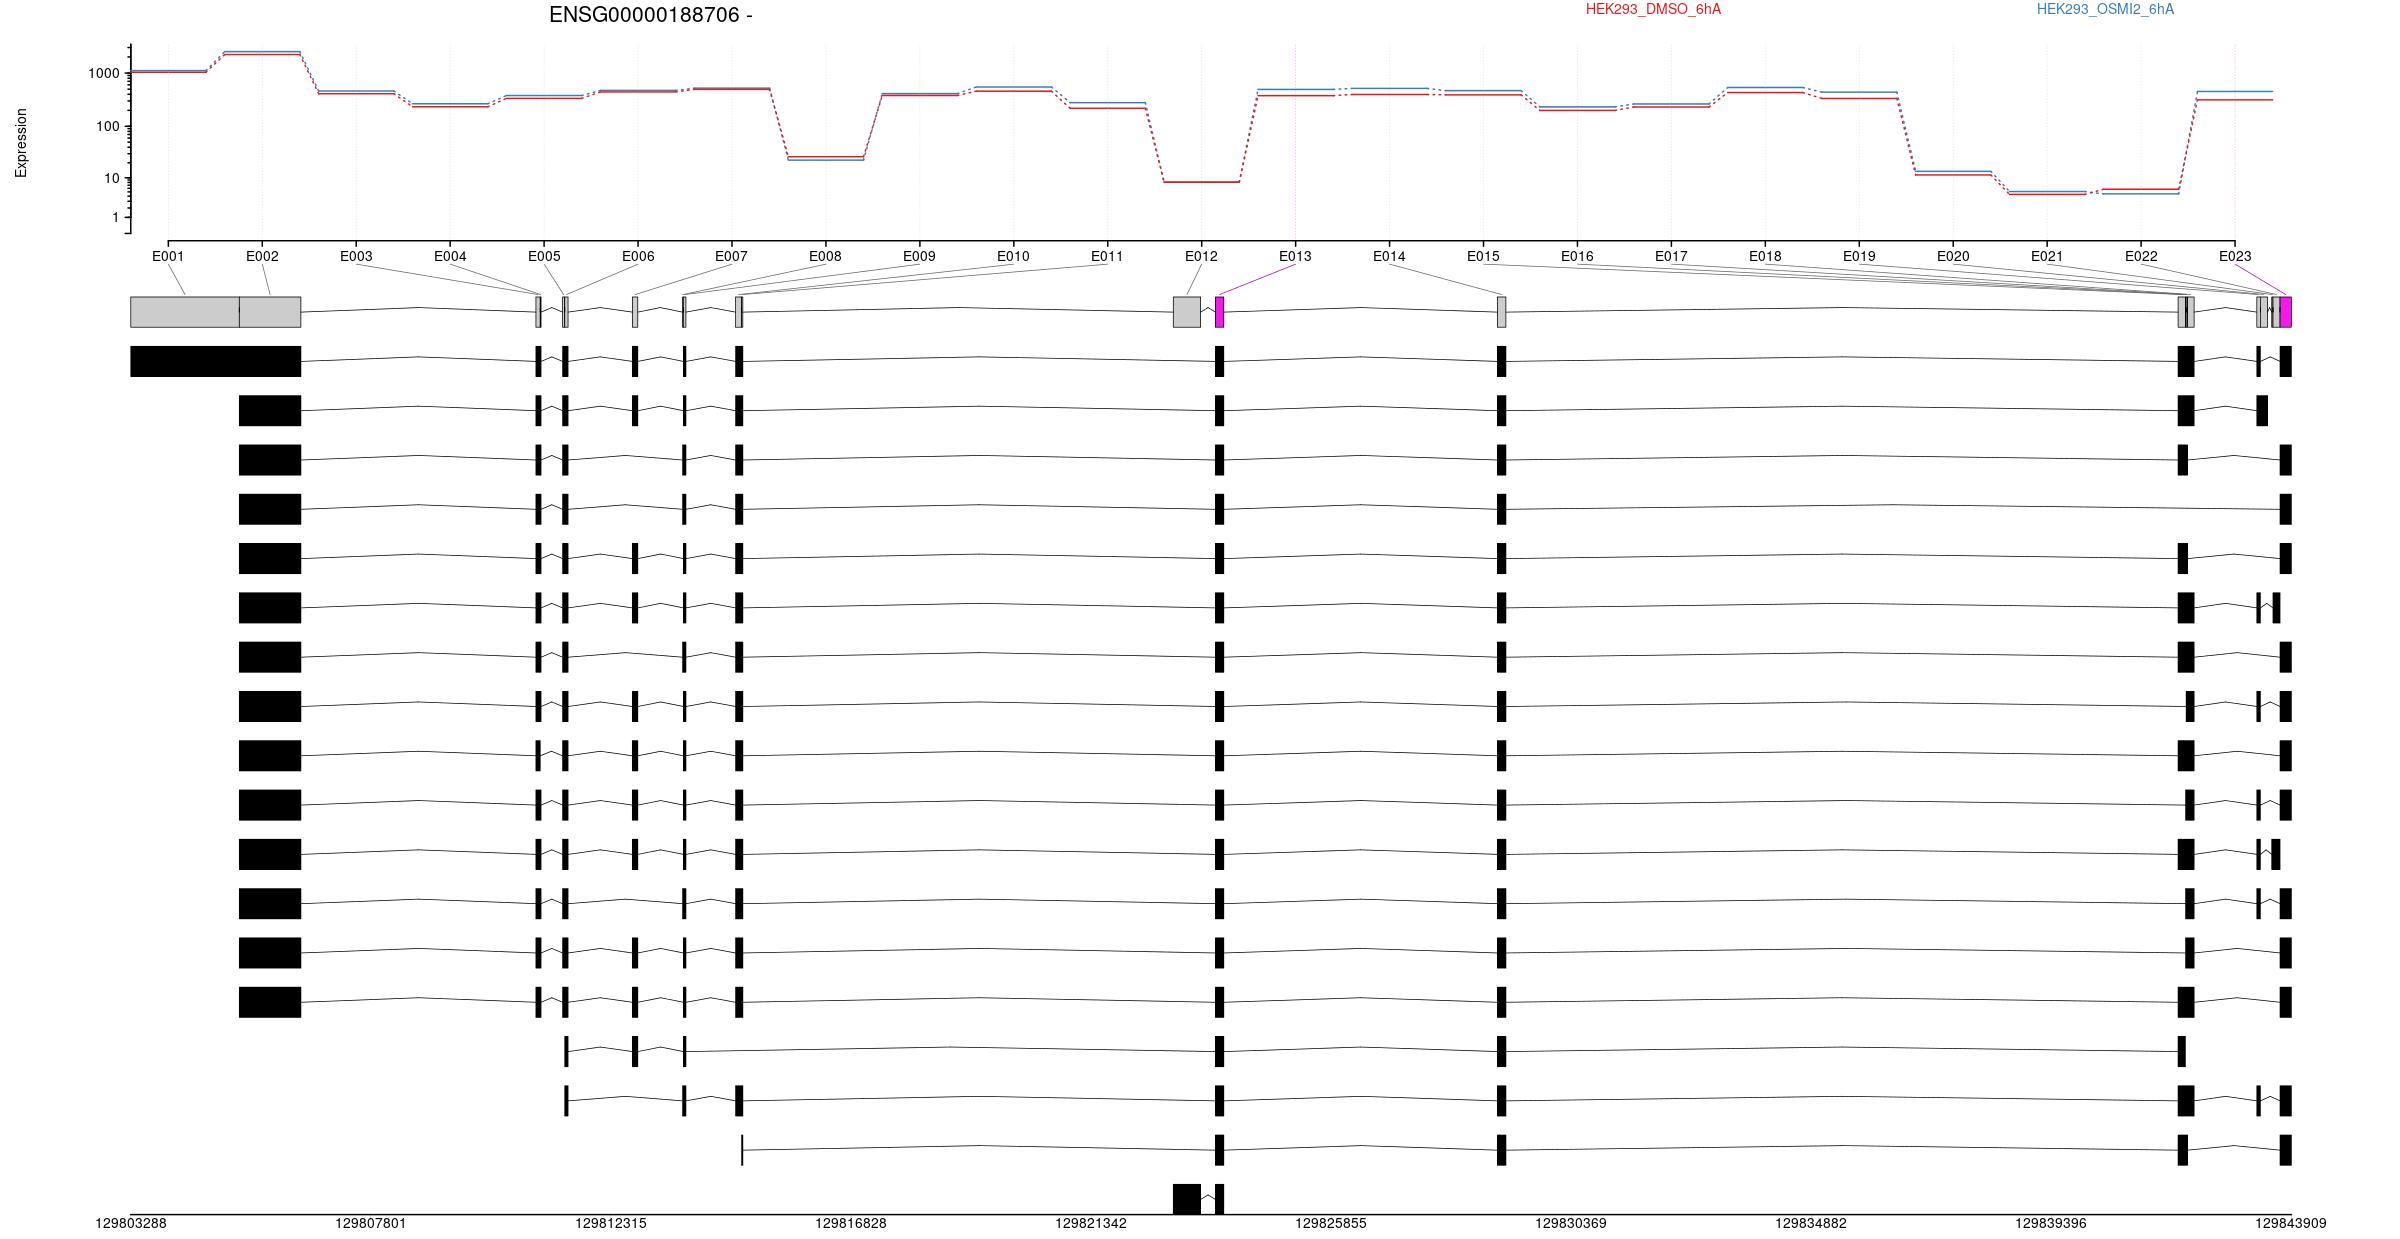Click genomic coordinate 129812315

611,1223
